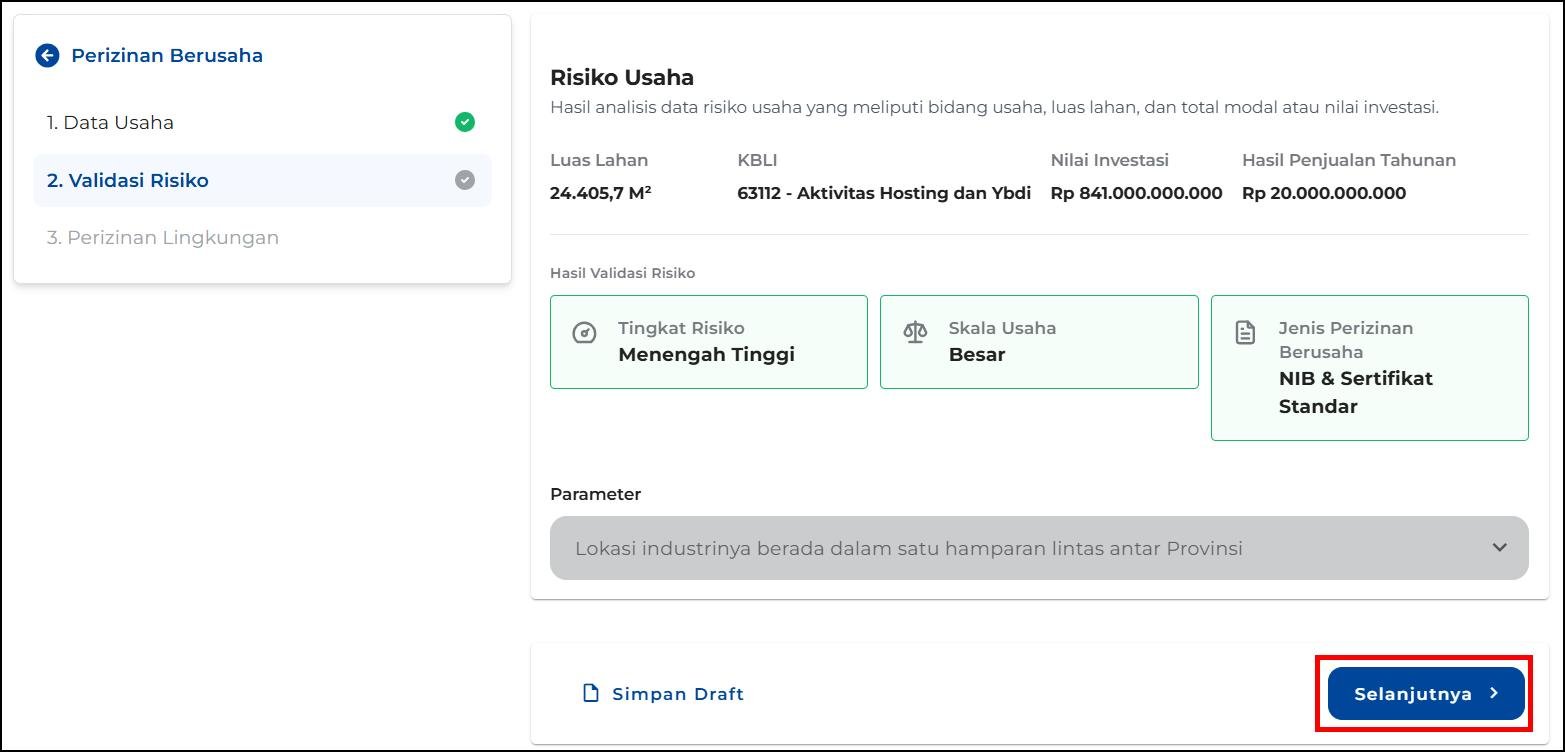Click Nilai Investasi value Rp 841.000.000.000
This screenshot has width=1565, height=752.
click(1136, 193)
